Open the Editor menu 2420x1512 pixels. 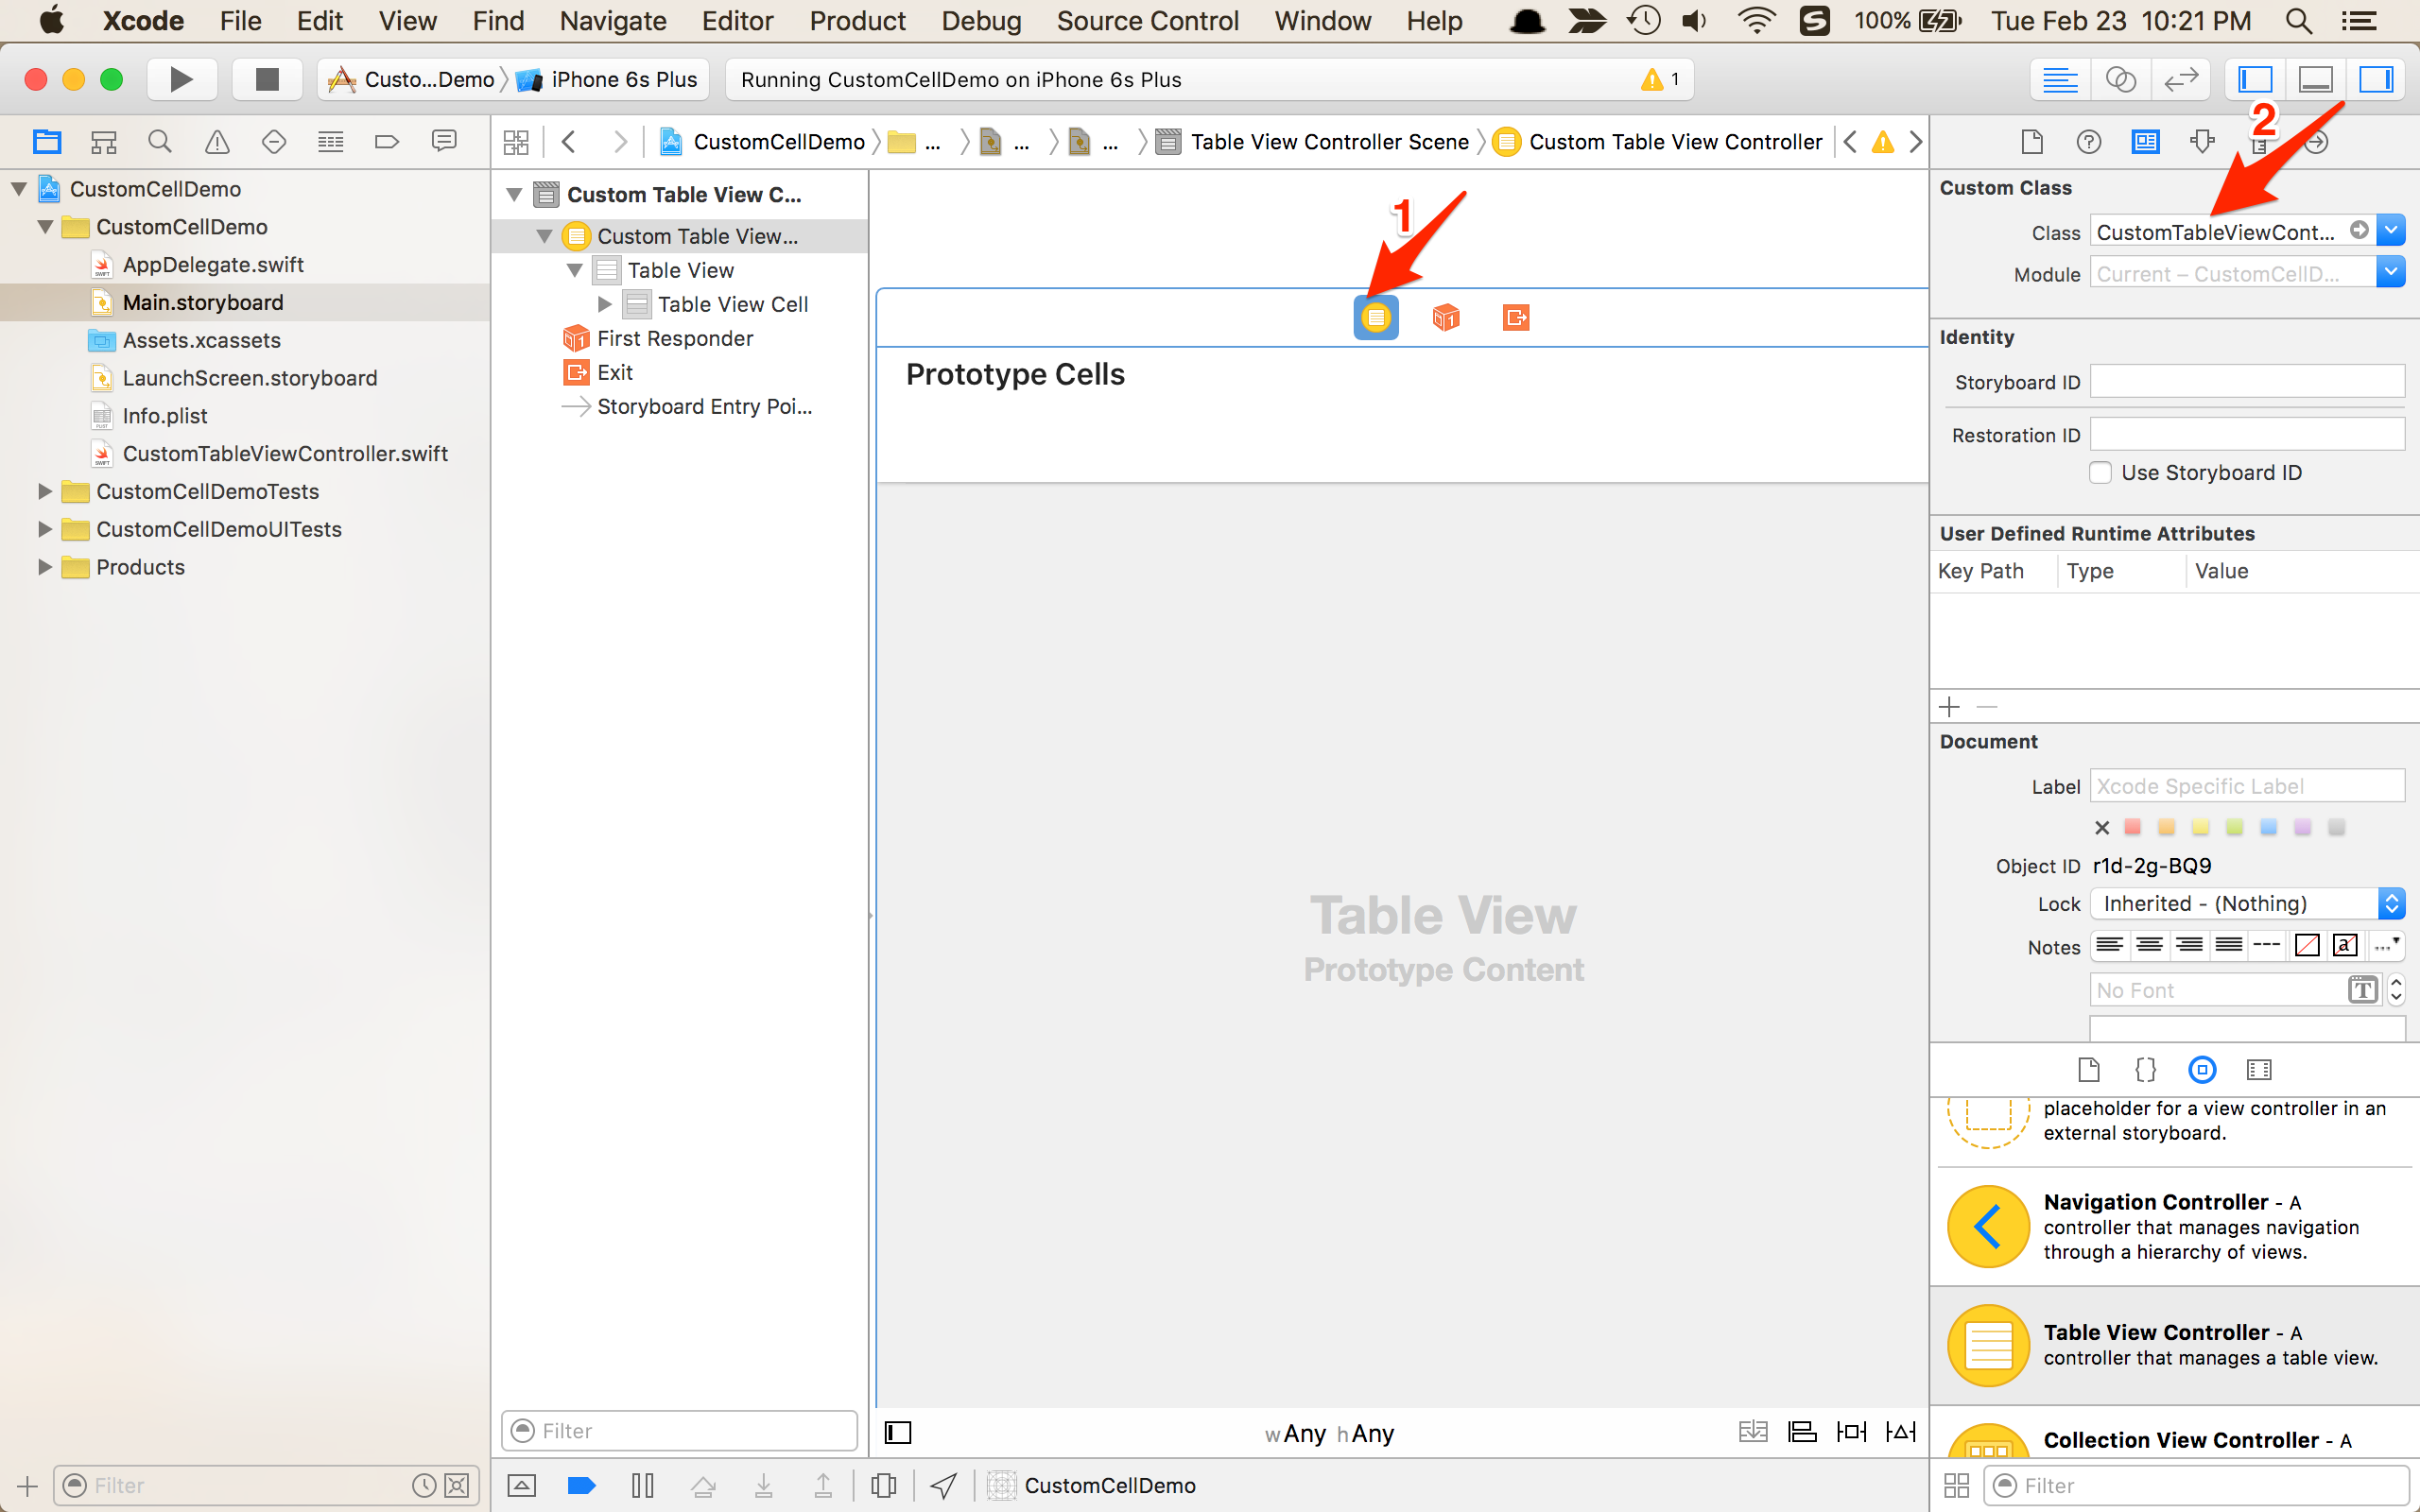[737, 21]
